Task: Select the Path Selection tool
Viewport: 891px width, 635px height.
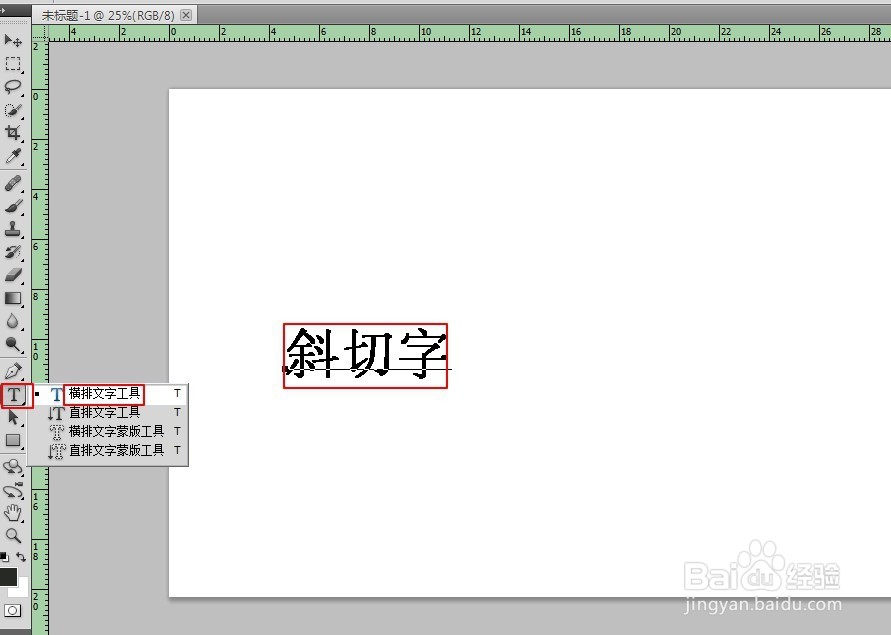Action: [14, 418]
